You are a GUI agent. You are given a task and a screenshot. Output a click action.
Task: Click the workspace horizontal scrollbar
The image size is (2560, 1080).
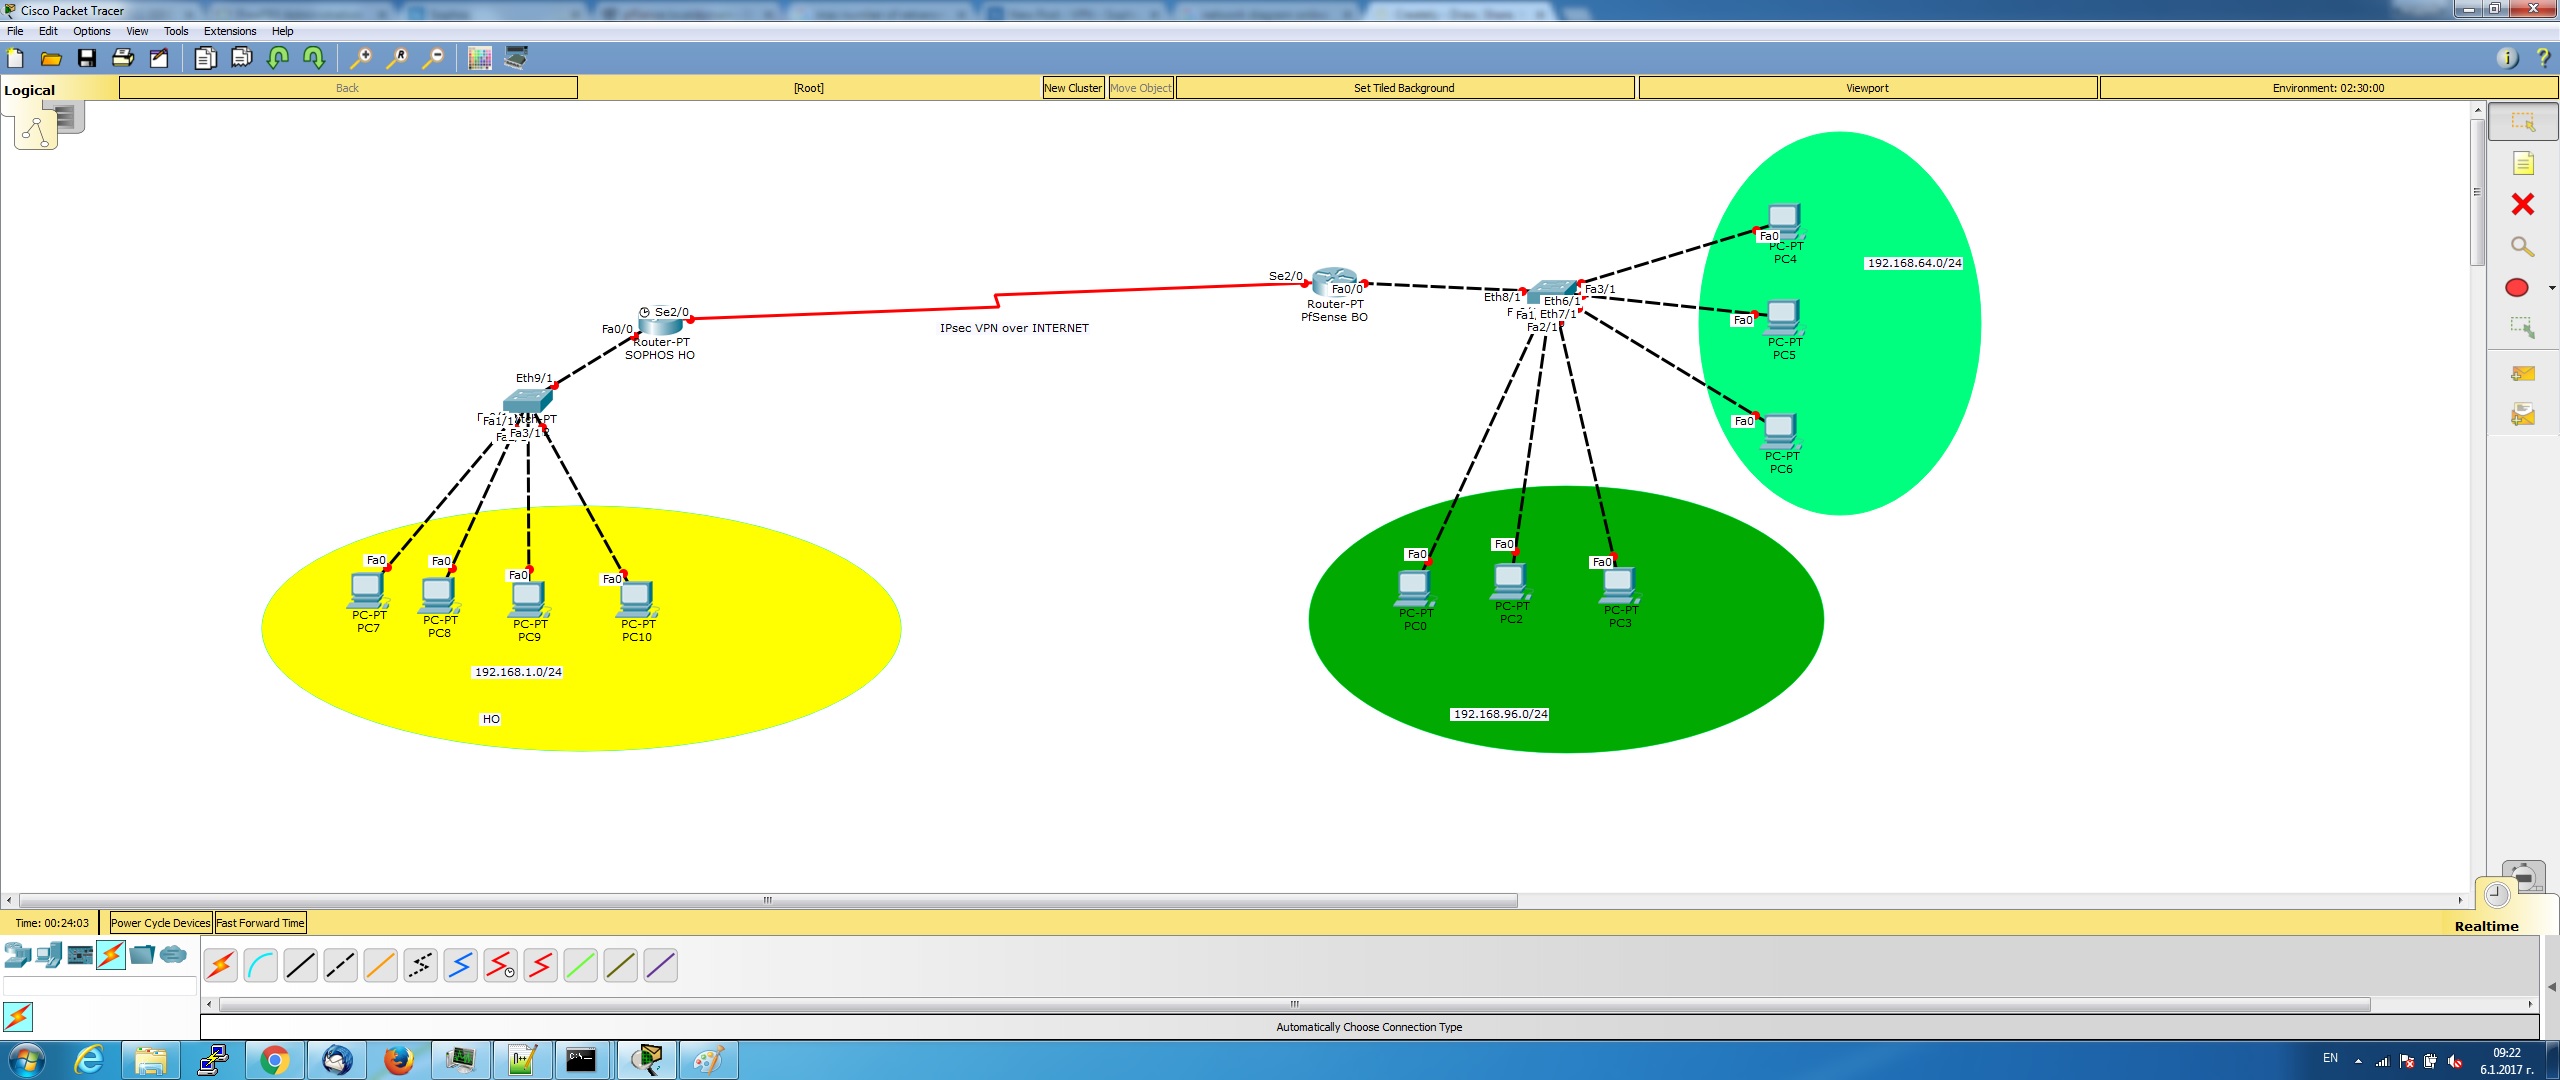[x=768, y=900]
